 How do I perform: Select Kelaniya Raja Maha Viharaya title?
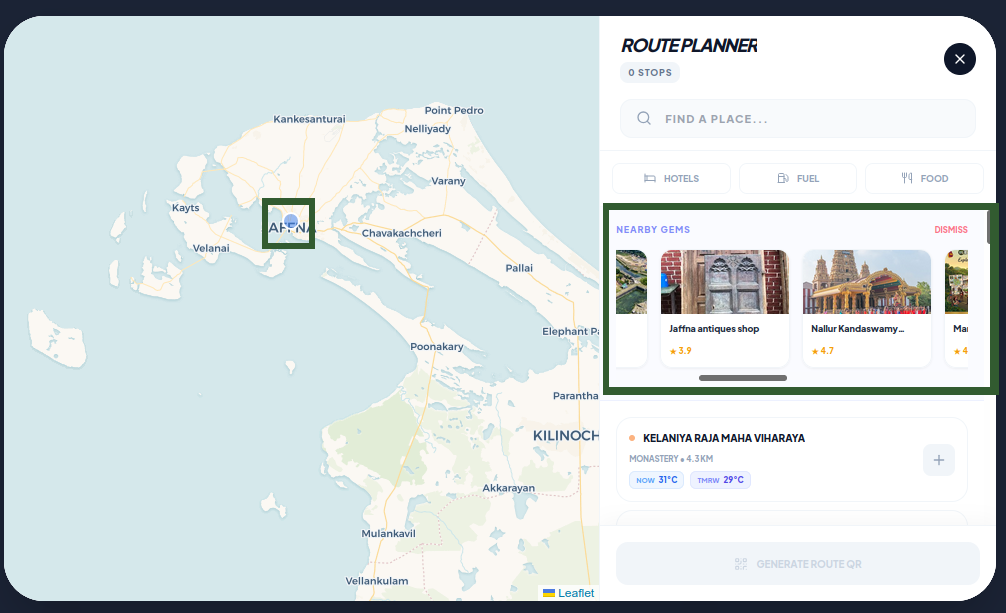point(724,438)
